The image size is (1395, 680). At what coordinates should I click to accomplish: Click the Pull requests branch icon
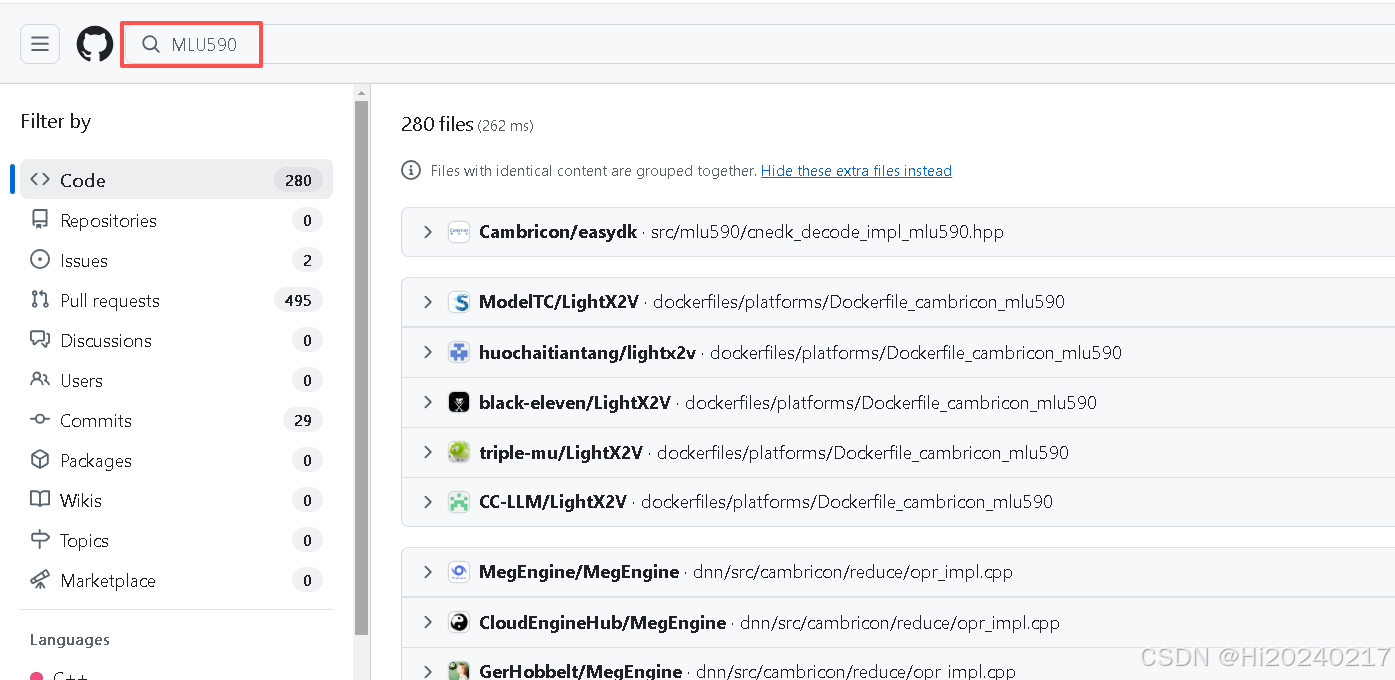[40, 300]
